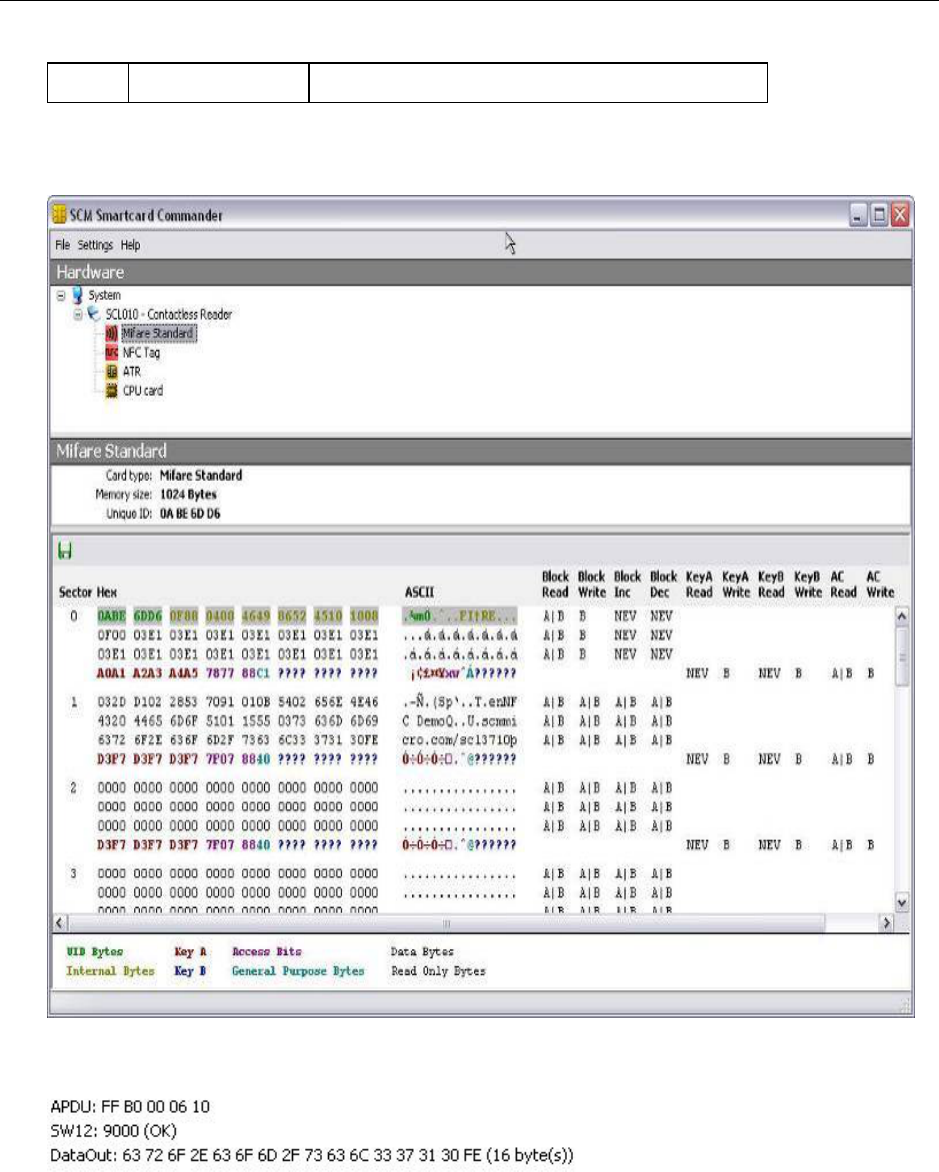939x1172 pixels.
Task: Click the green save icon above the sector table
Action: [x=65, y=551]
